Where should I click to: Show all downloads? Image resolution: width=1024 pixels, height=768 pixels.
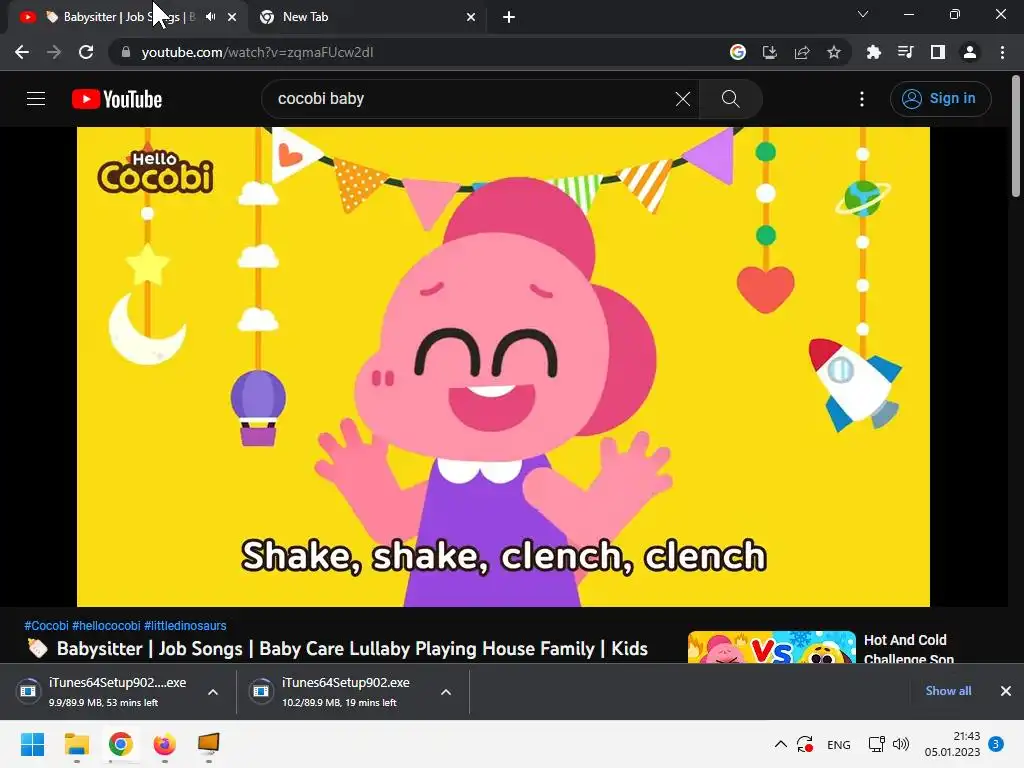tap(948, 691)
